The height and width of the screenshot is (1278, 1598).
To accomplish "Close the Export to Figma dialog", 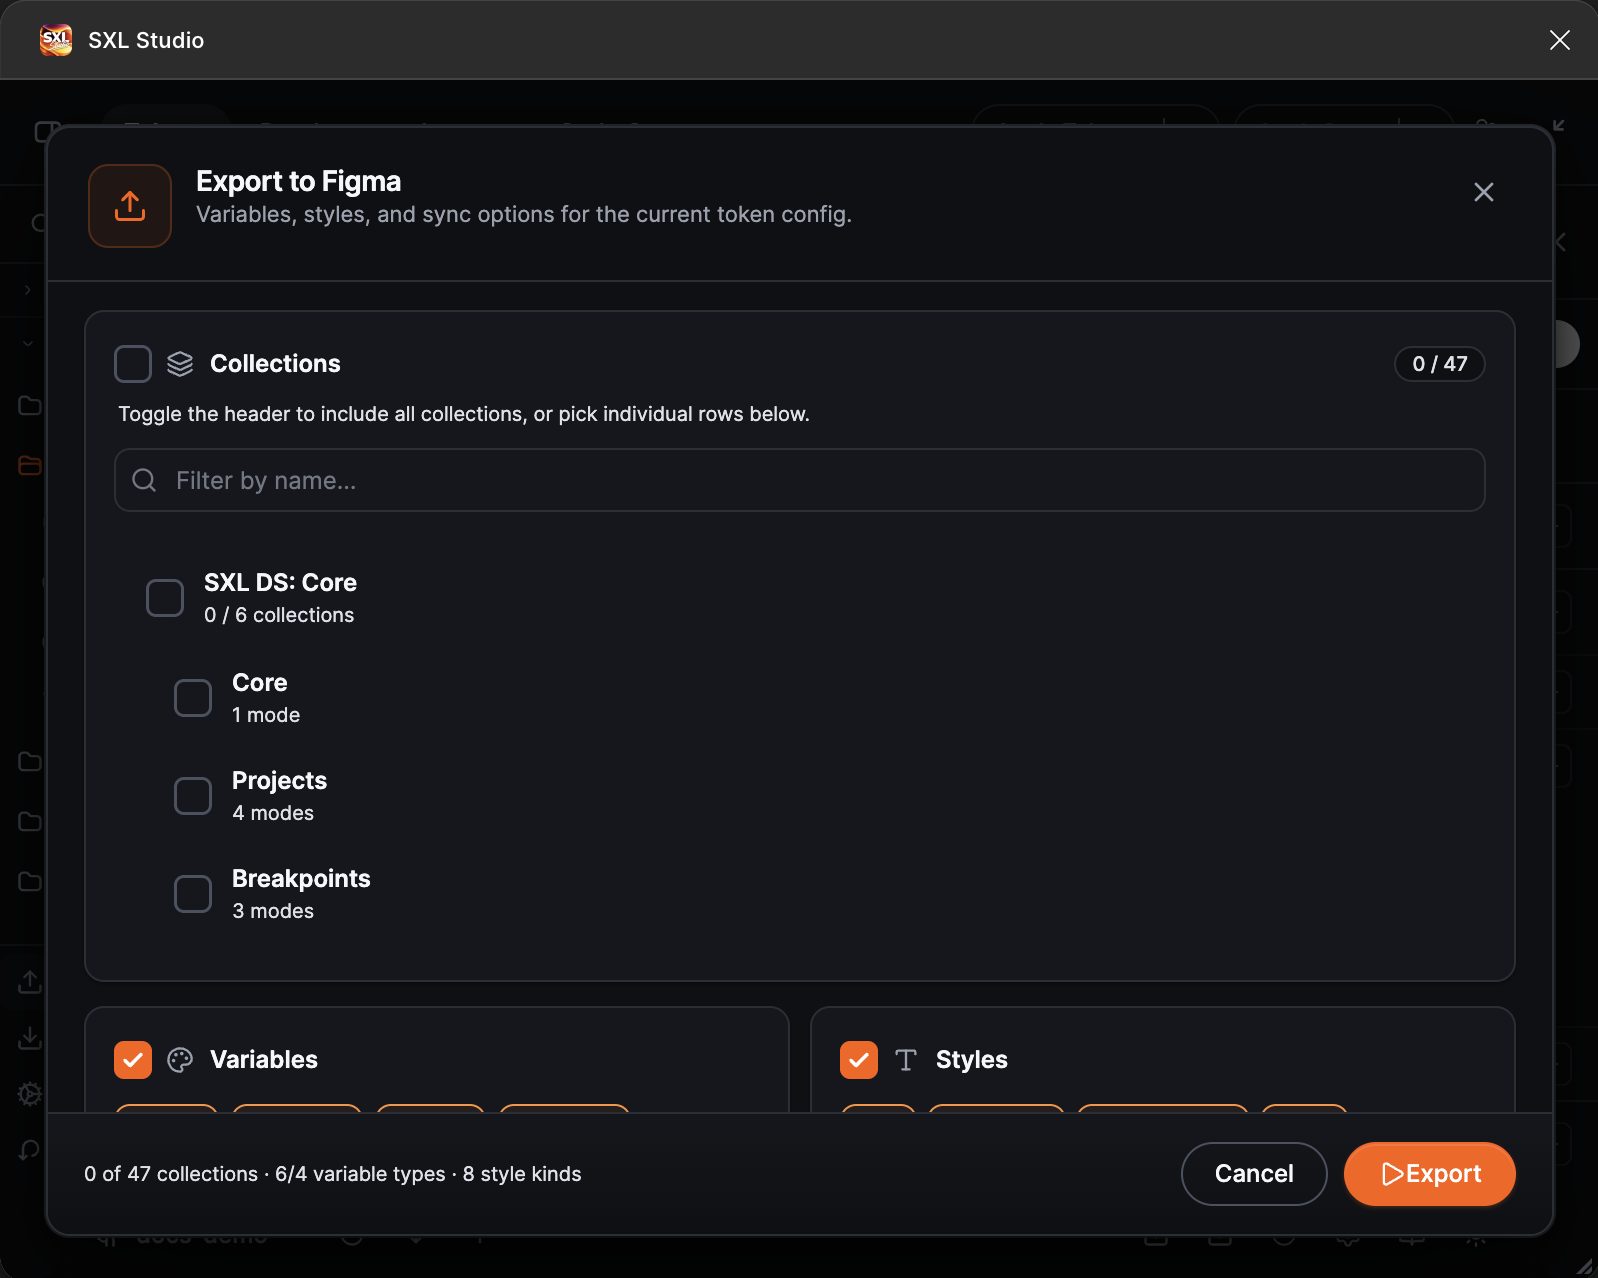I will 1484,192.
